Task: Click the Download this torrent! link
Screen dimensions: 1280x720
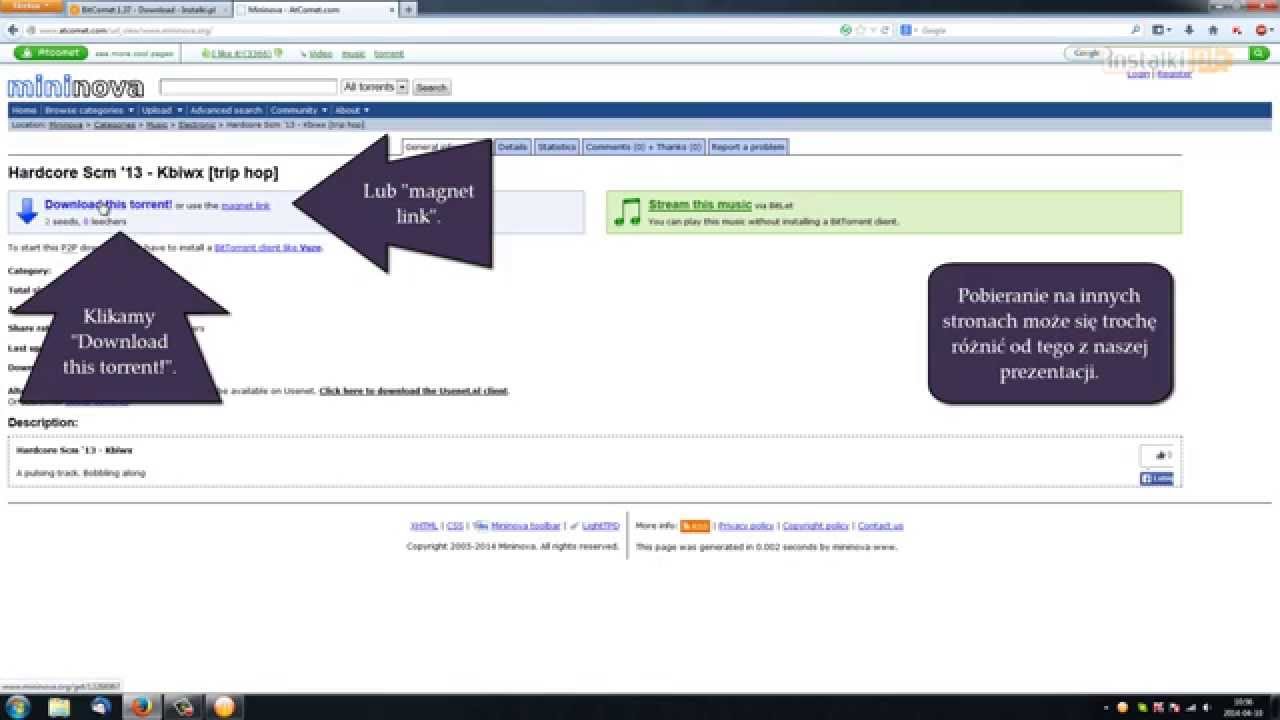Action: click(x=108, y=204)
